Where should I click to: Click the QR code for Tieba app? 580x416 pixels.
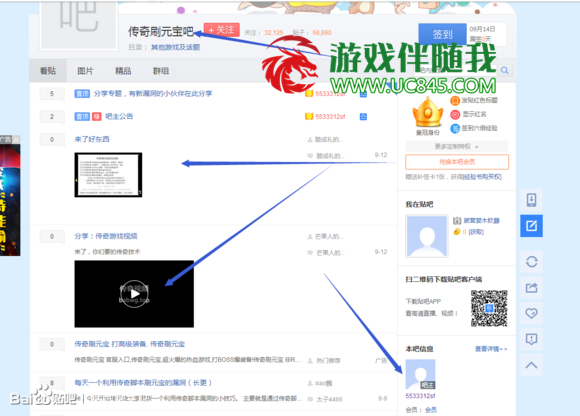click(x=489, y=308)
